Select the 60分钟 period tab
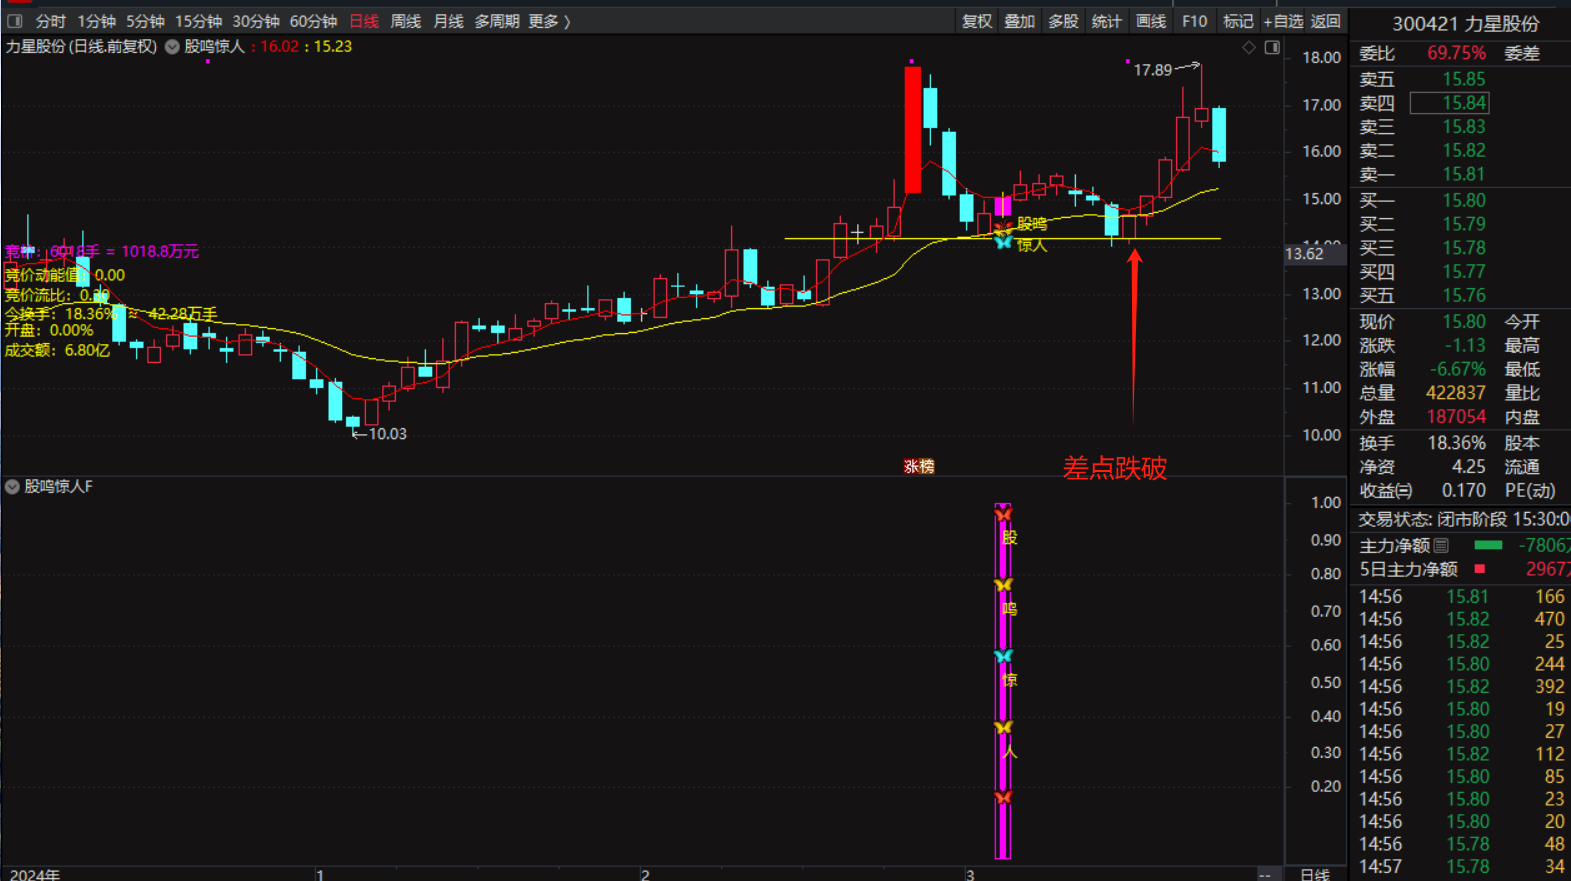 [x=313, y=21]
